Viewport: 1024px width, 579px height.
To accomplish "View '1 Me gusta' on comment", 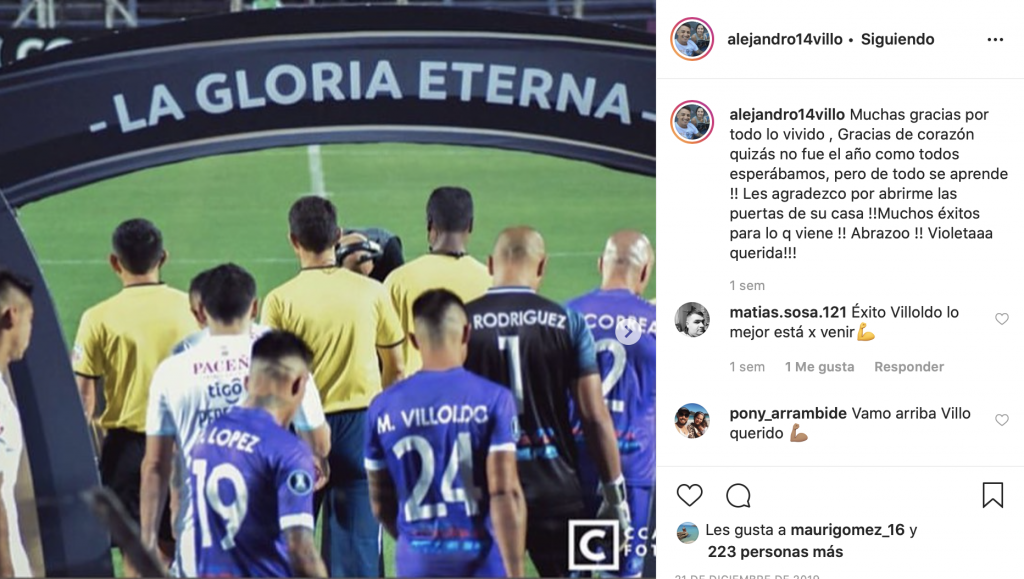I will (820, 367).
